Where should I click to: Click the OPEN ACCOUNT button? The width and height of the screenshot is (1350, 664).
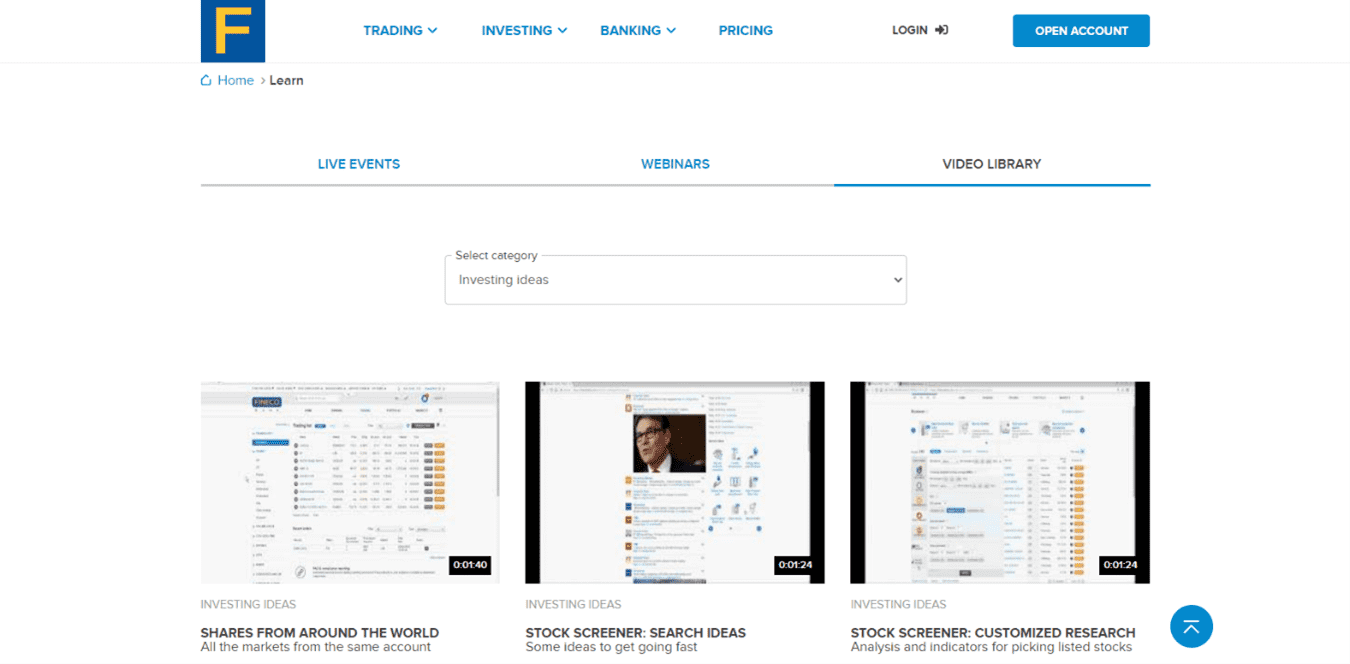tap(1081, 30)
